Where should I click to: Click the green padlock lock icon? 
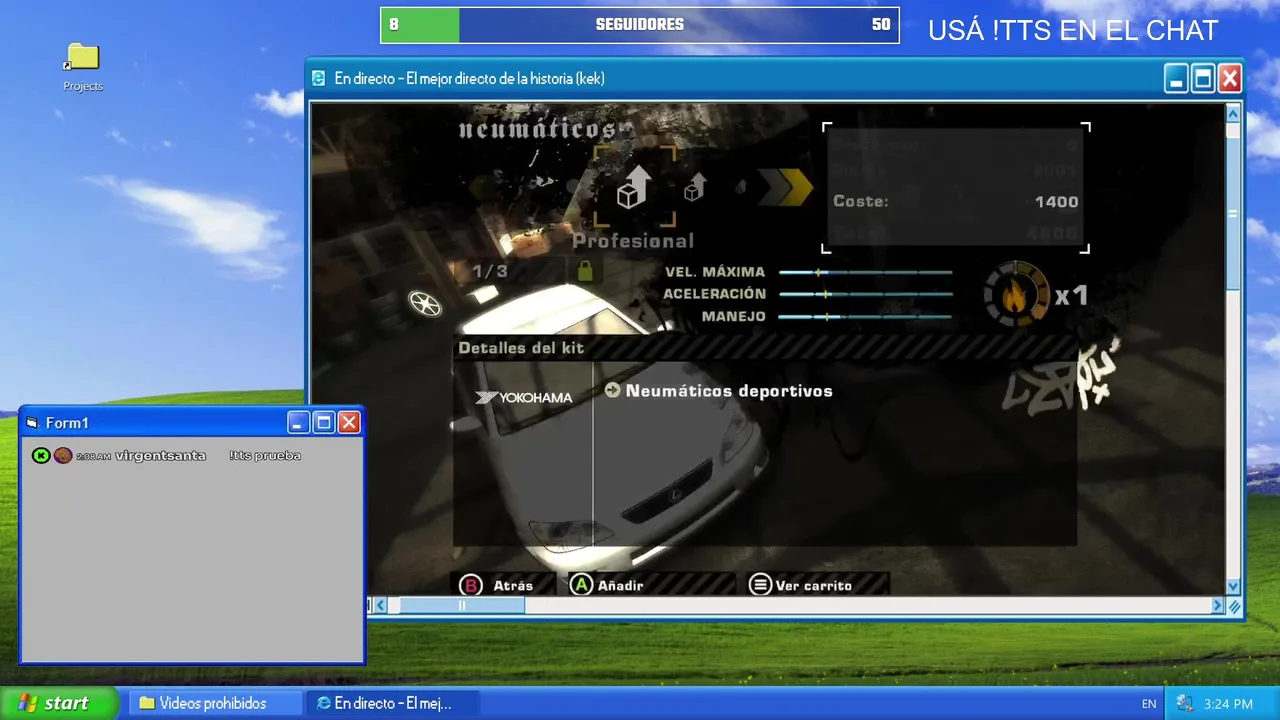click(x=585, y=270)
